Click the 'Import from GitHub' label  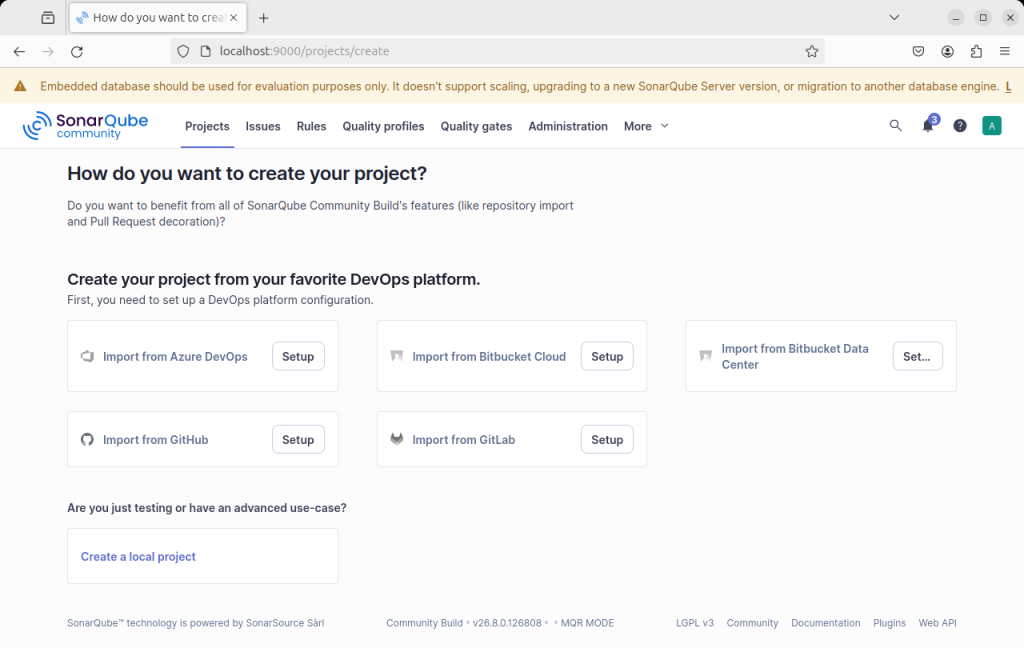155,440
